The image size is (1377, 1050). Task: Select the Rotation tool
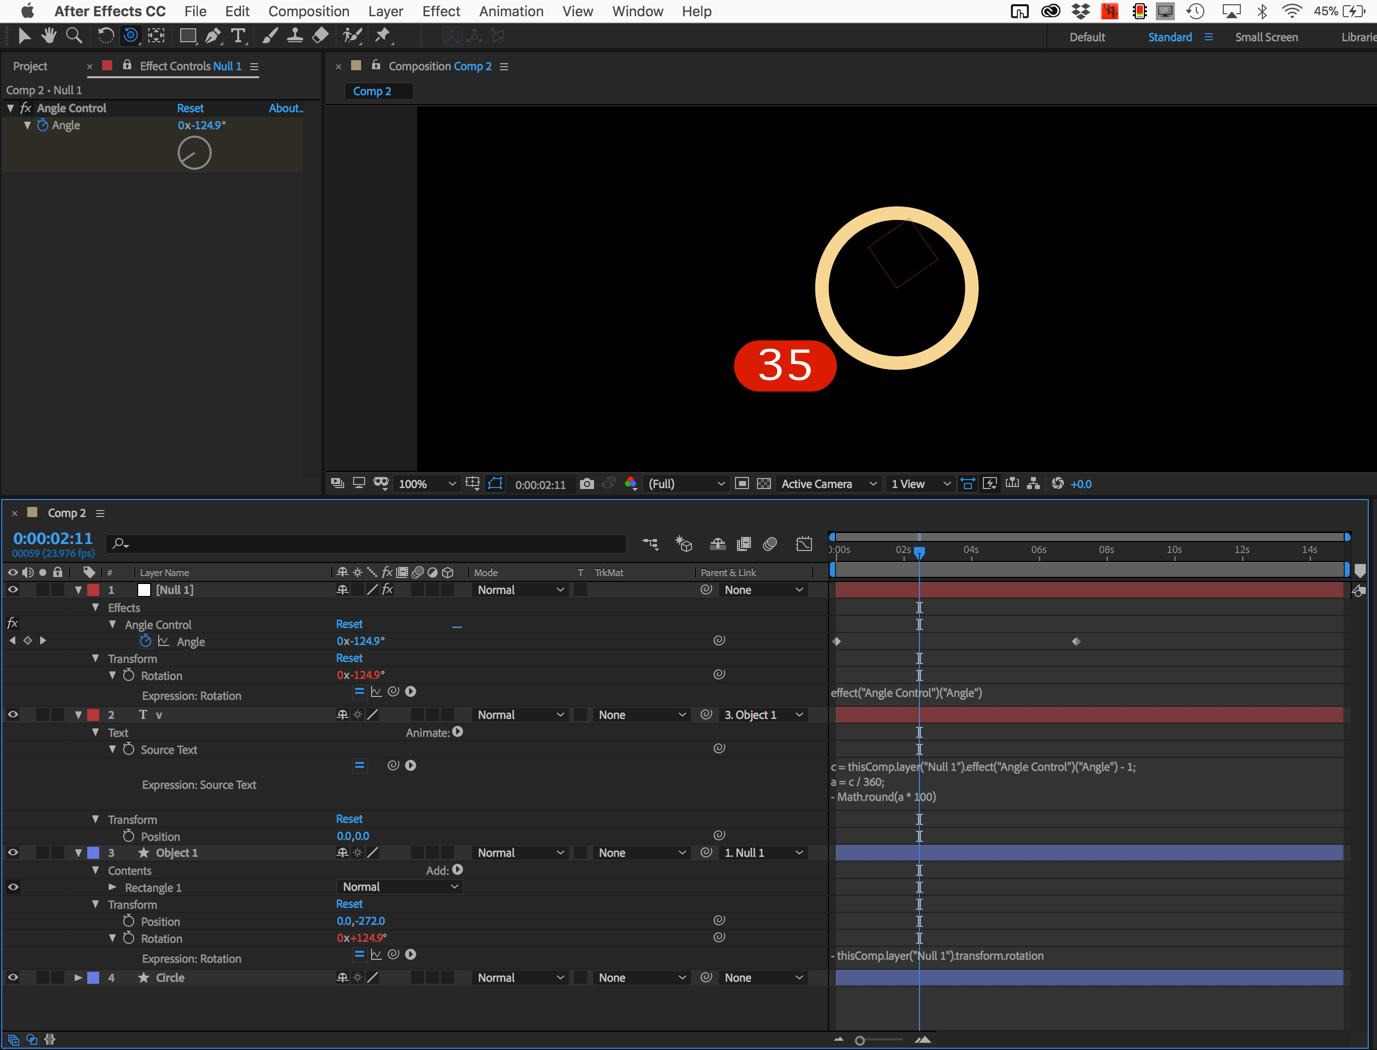point(107,35)
